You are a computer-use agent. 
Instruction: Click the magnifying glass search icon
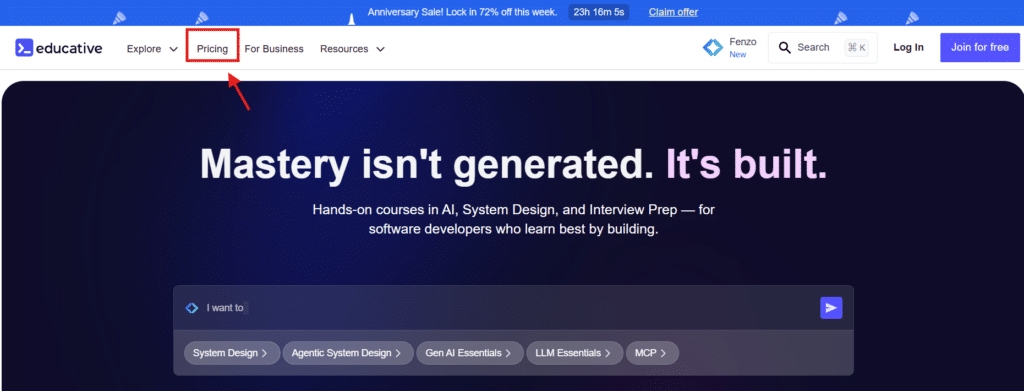(x=784, y=48)
